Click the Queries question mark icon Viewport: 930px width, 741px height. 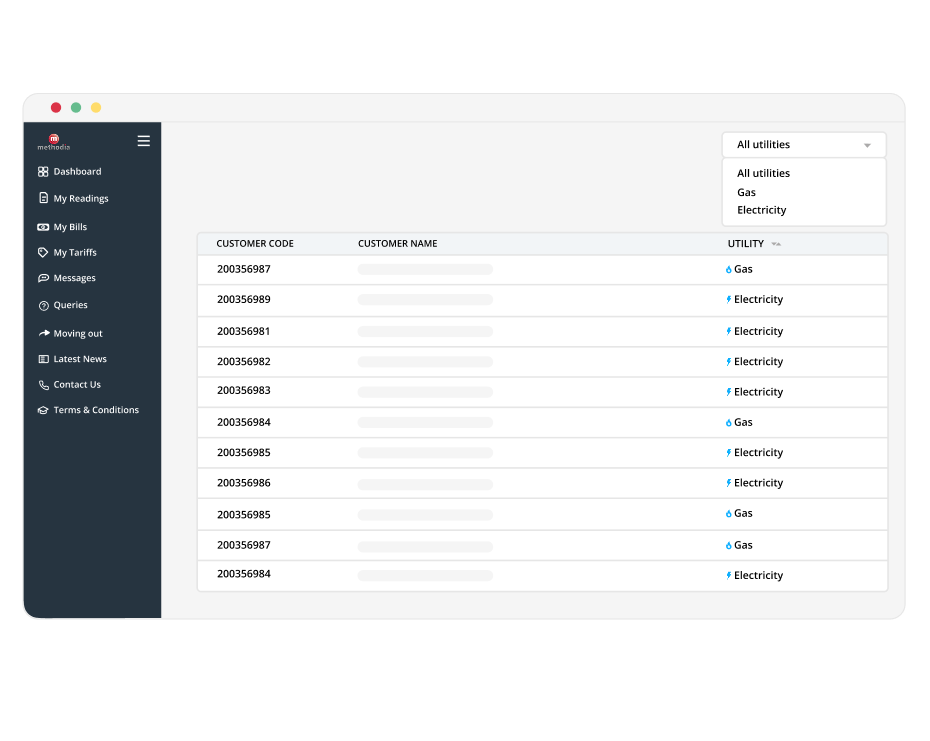pyautogui.click(x=43, y=305)
